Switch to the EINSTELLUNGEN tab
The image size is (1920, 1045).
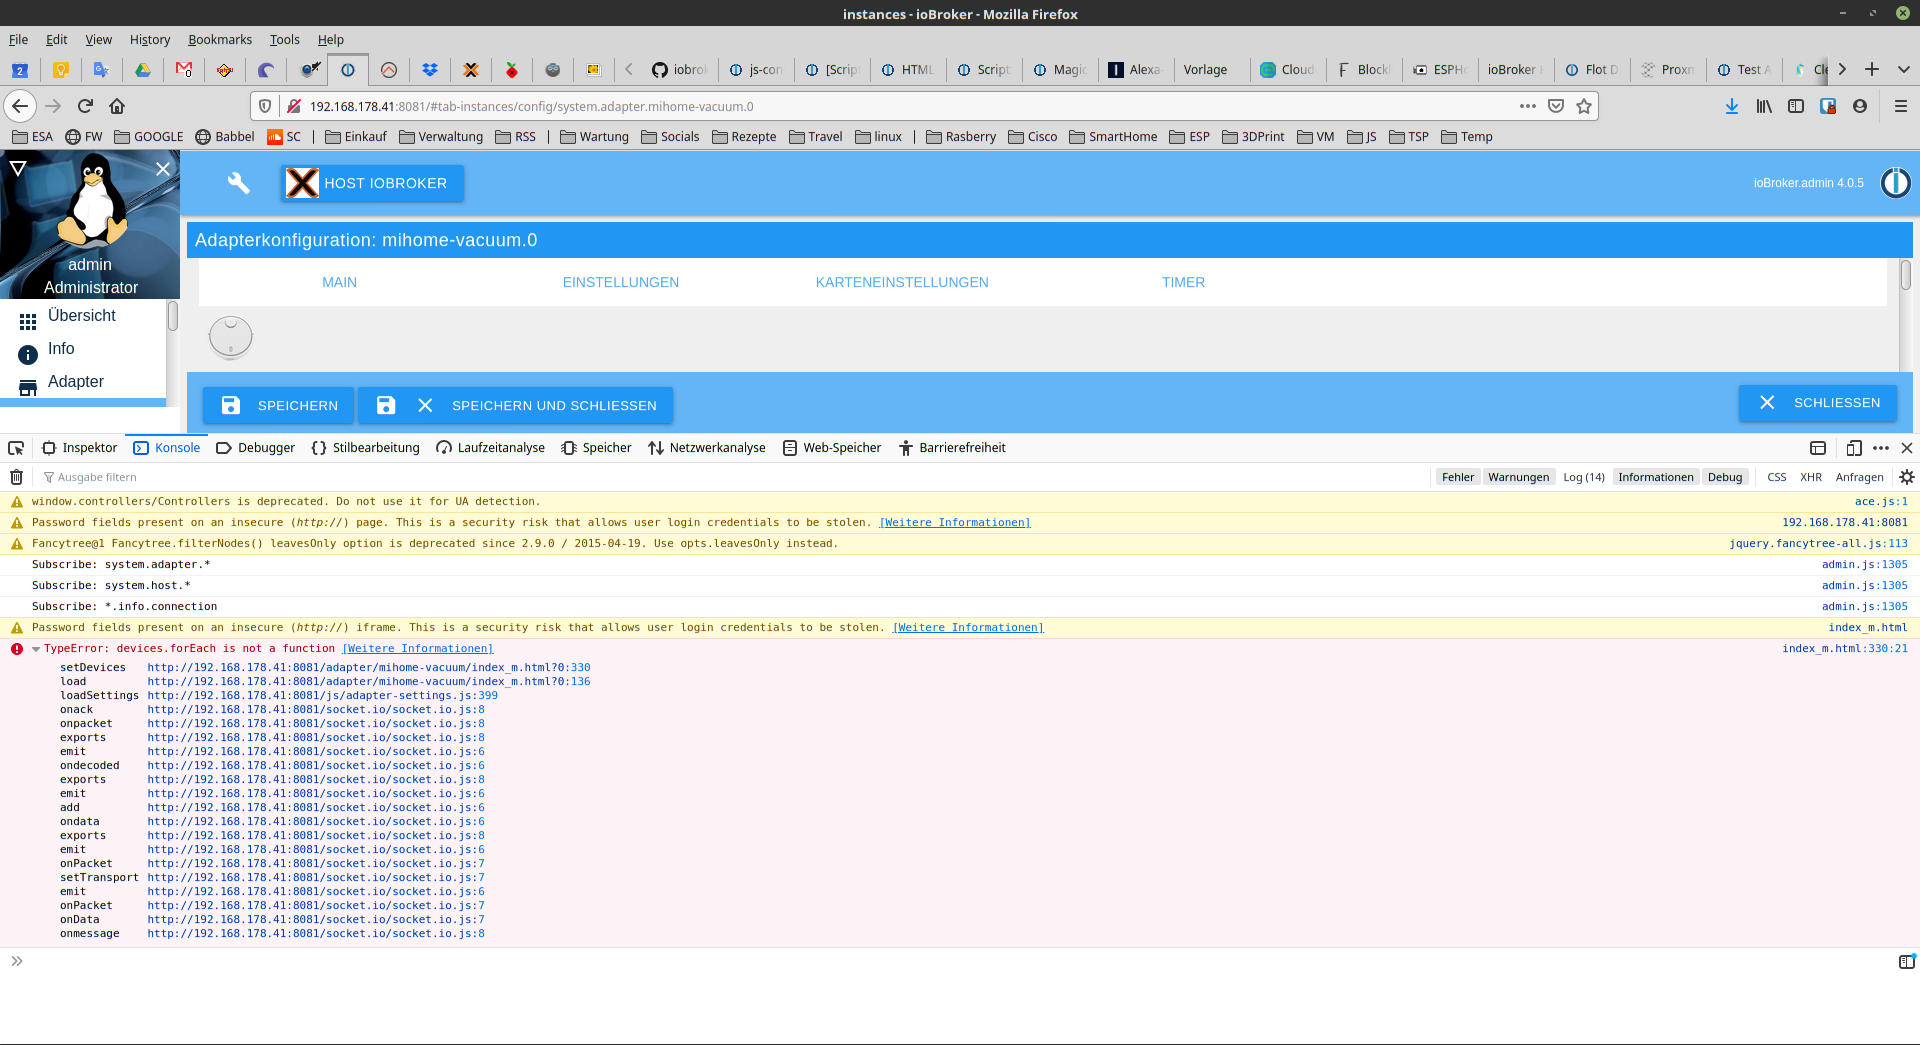click(x=621, y=282)
